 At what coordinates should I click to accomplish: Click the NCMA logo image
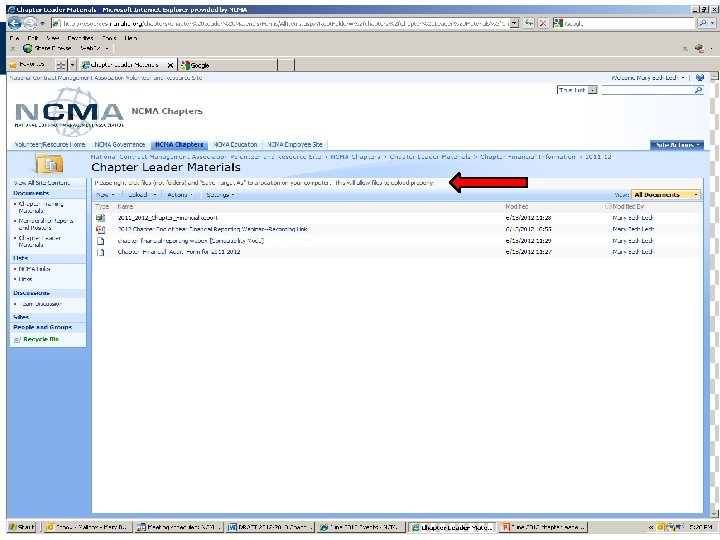point(69,112)
